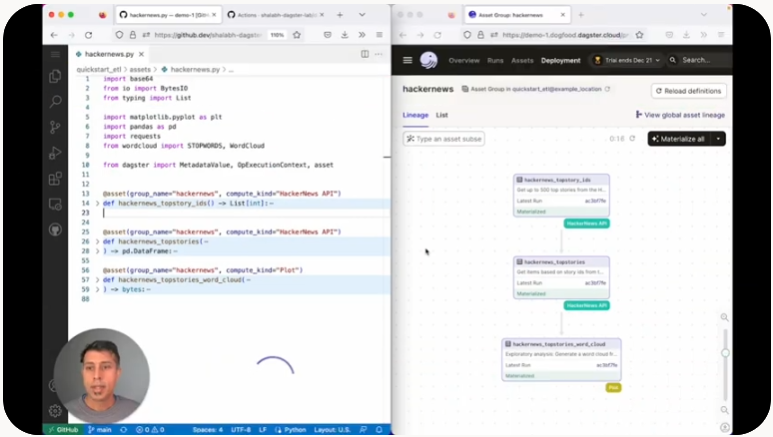The height and width of the screenshot is (437, 773).
Task: Open Remote Explorer in the activity bar
Action: pos(55,204)
